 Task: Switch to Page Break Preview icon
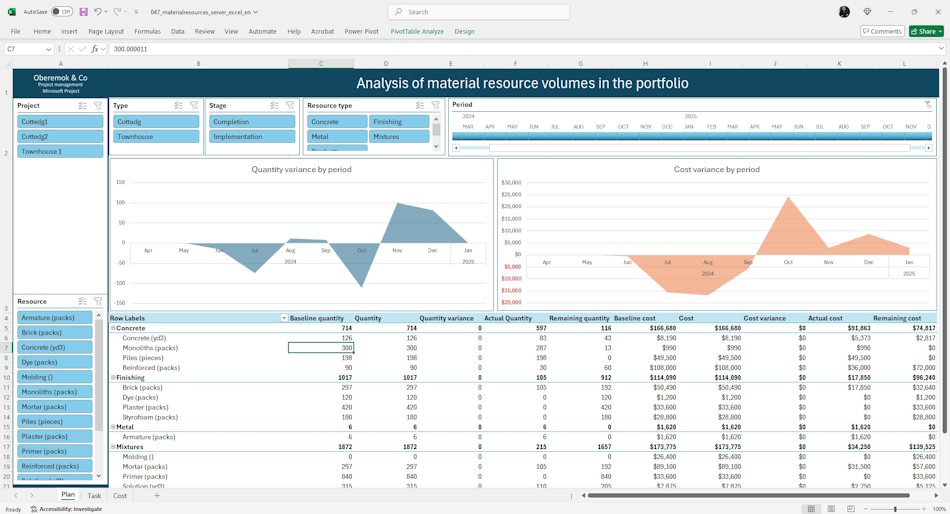point(851,509)
